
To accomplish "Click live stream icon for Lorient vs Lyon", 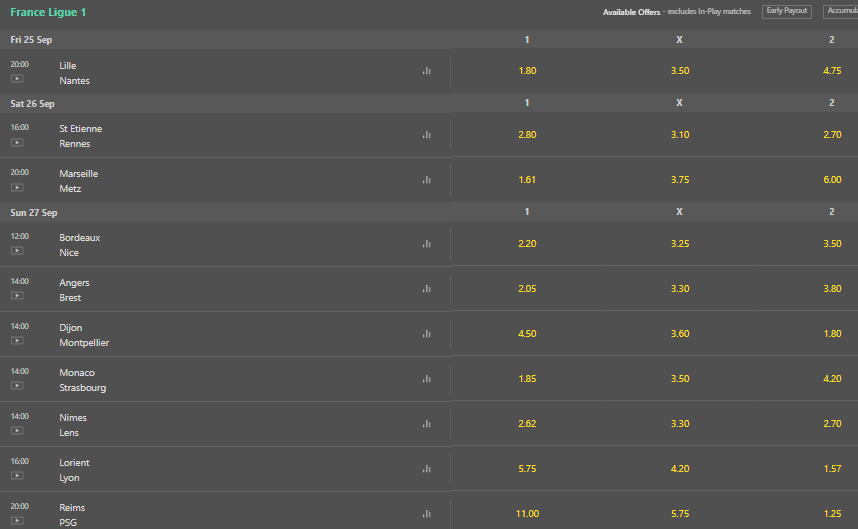I will coord(17,476).
